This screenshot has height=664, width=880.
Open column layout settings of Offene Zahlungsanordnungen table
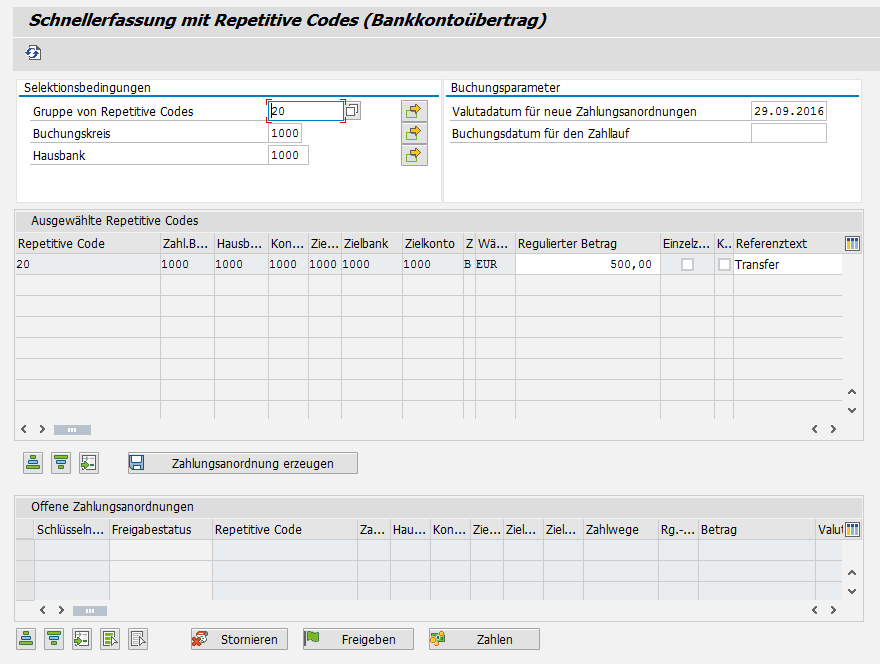852,530
